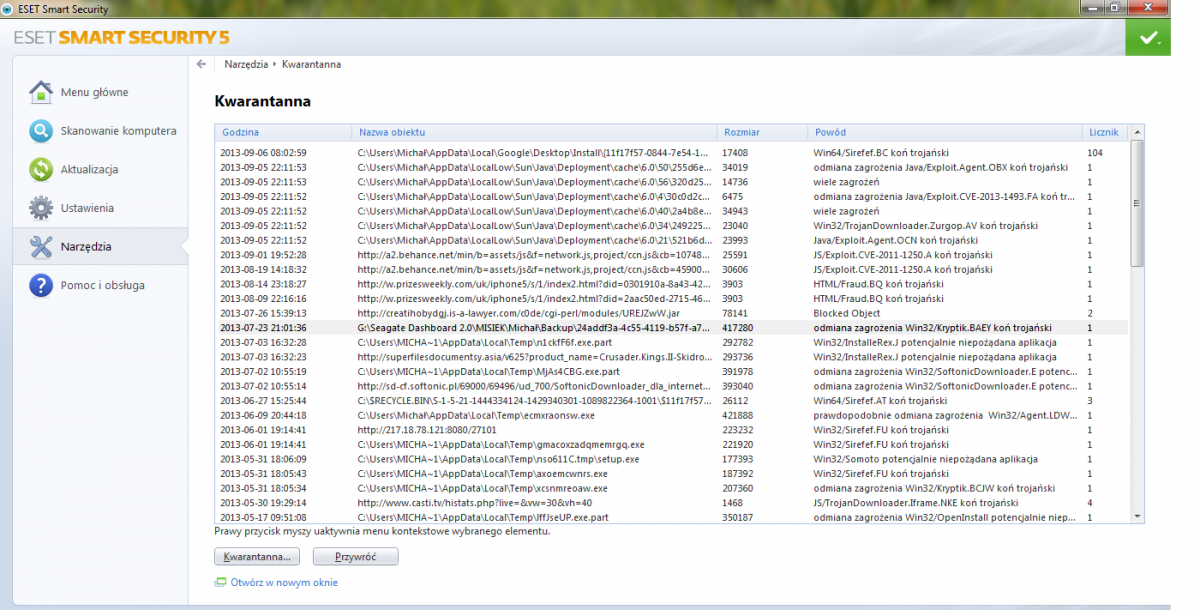Viewport: 1200px width, 610px height.
Task: Select the Win64/Sirefef.AT $RECYCLE.BIN row
Action: tap(672, 401)
